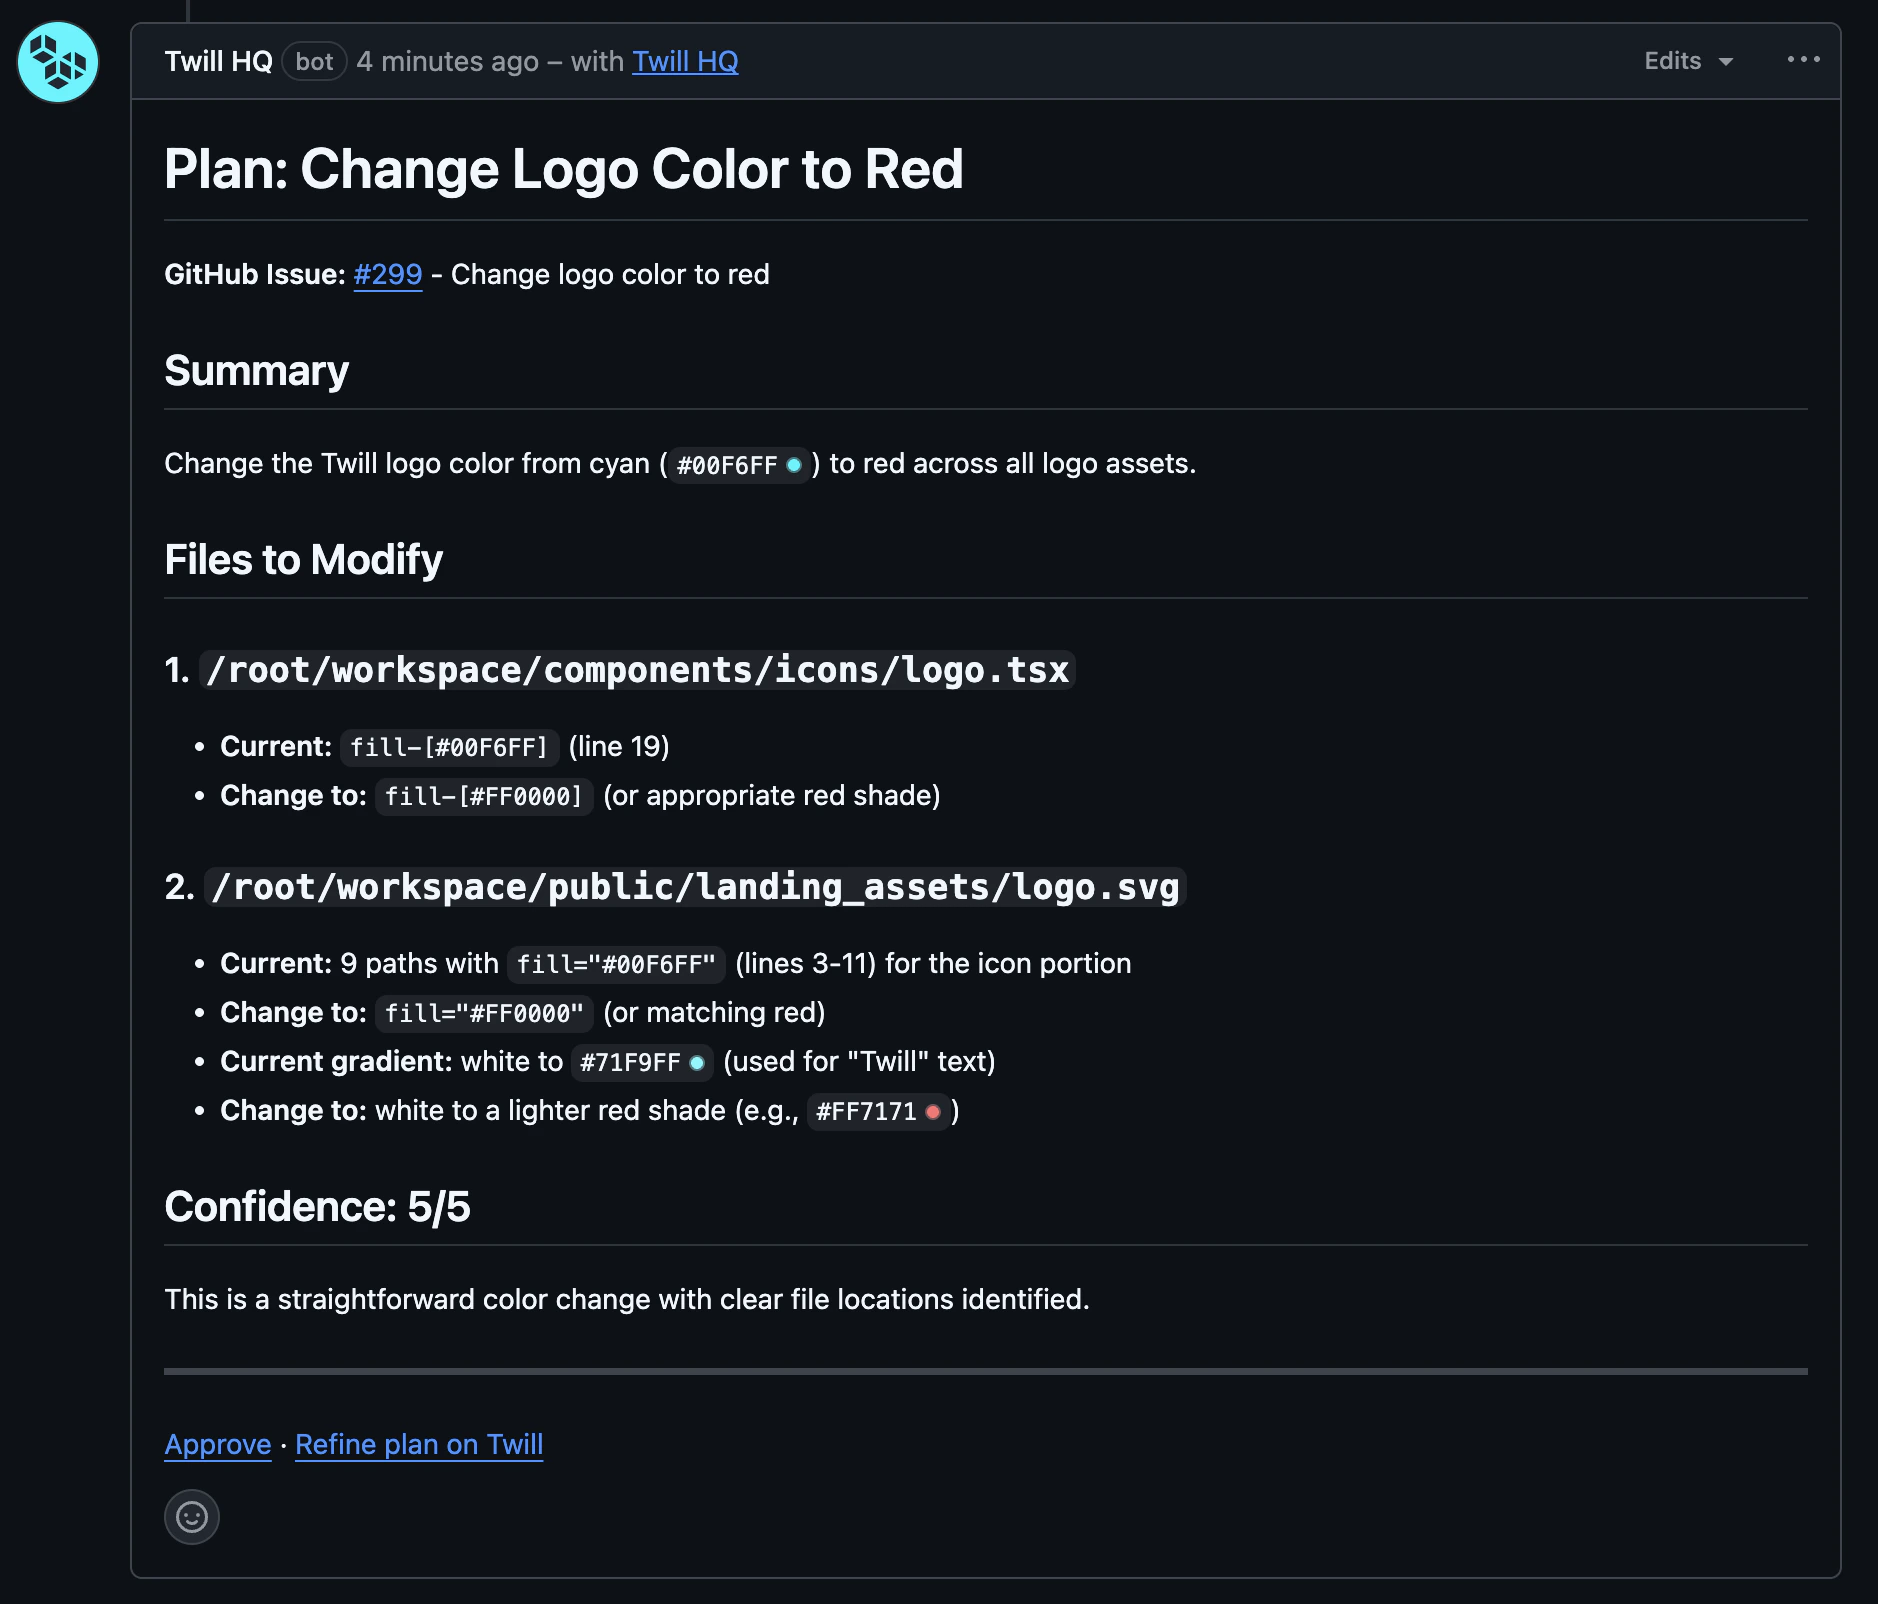Click the straightforward color change sentence
The height and width of the screenshot is (1604, 1878).
[627, 1299]
